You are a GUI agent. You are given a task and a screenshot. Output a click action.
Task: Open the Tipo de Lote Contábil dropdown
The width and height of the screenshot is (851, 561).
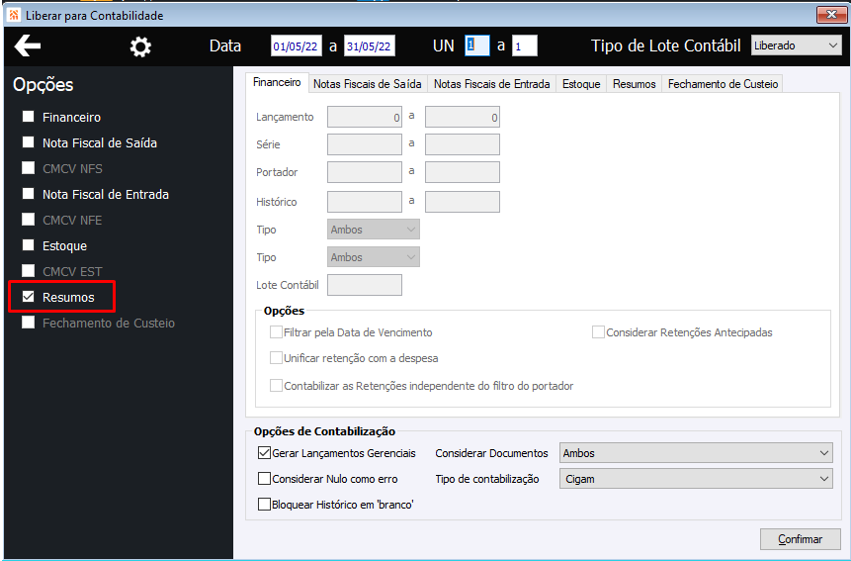click(x=796, y=46)
